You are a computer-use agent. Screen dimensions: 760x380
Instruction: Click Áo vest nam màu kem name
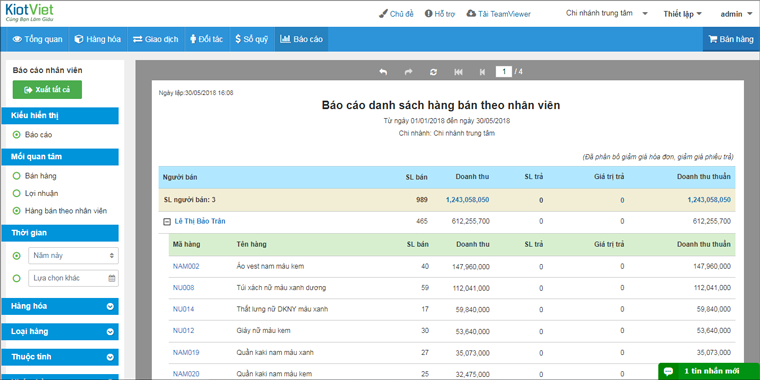[x=270, y=266]
